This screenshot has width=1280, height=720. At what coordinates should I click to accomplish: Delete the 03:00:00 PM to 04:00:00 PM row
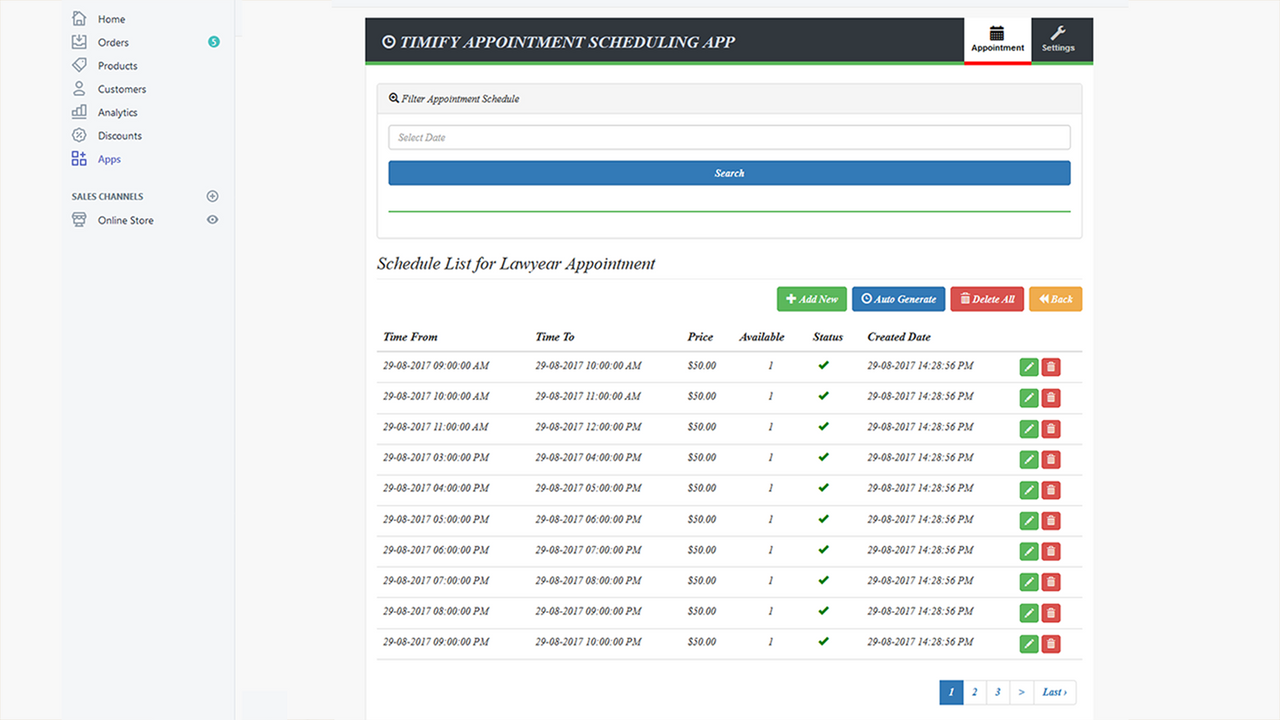1051,460
